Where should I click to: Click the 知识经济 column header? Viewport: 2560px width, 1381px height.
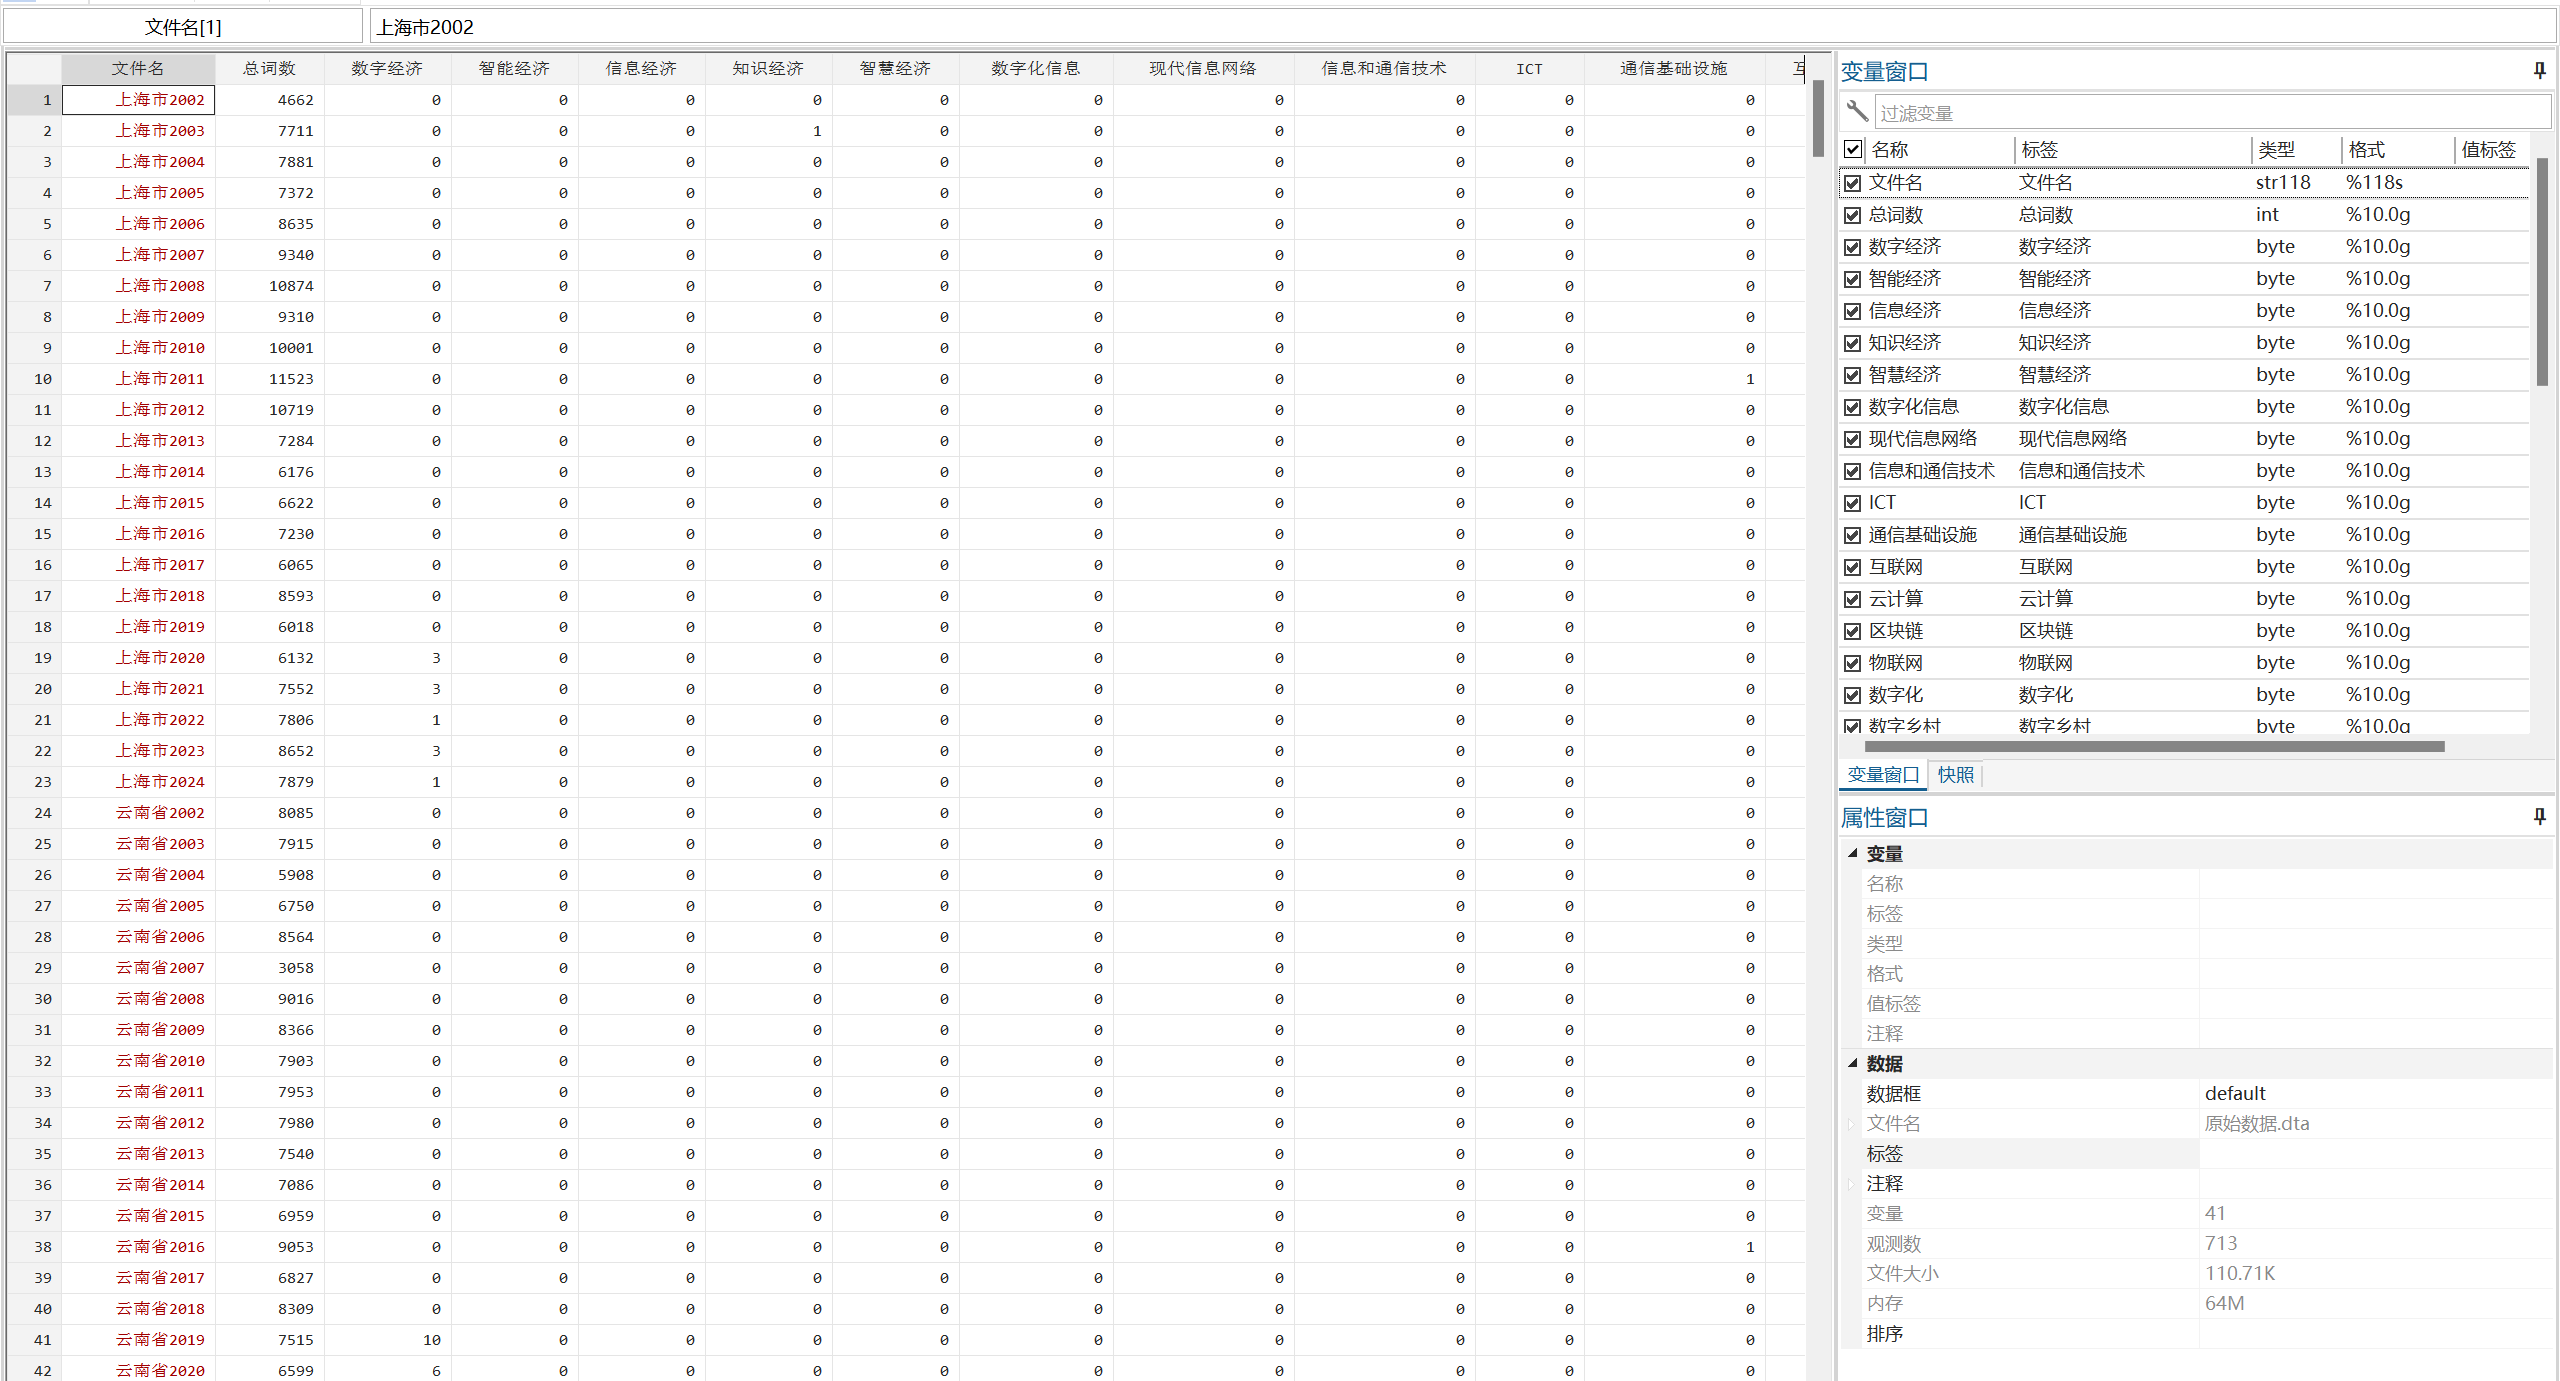tap(767, 68)
